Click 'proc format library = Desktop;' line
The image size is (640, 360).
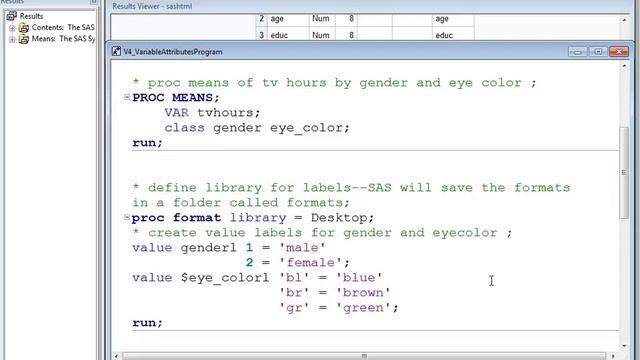click(x=253, y=218)
